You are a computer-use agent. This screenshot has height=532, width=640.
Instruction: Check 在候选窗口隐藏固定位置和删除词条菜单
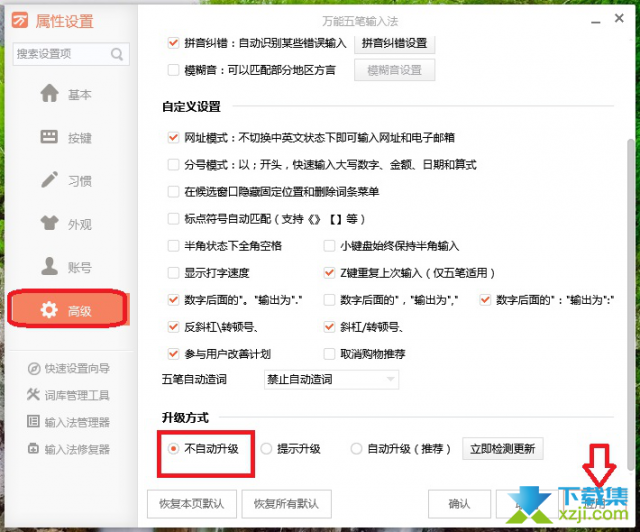[x=173, y=191]
